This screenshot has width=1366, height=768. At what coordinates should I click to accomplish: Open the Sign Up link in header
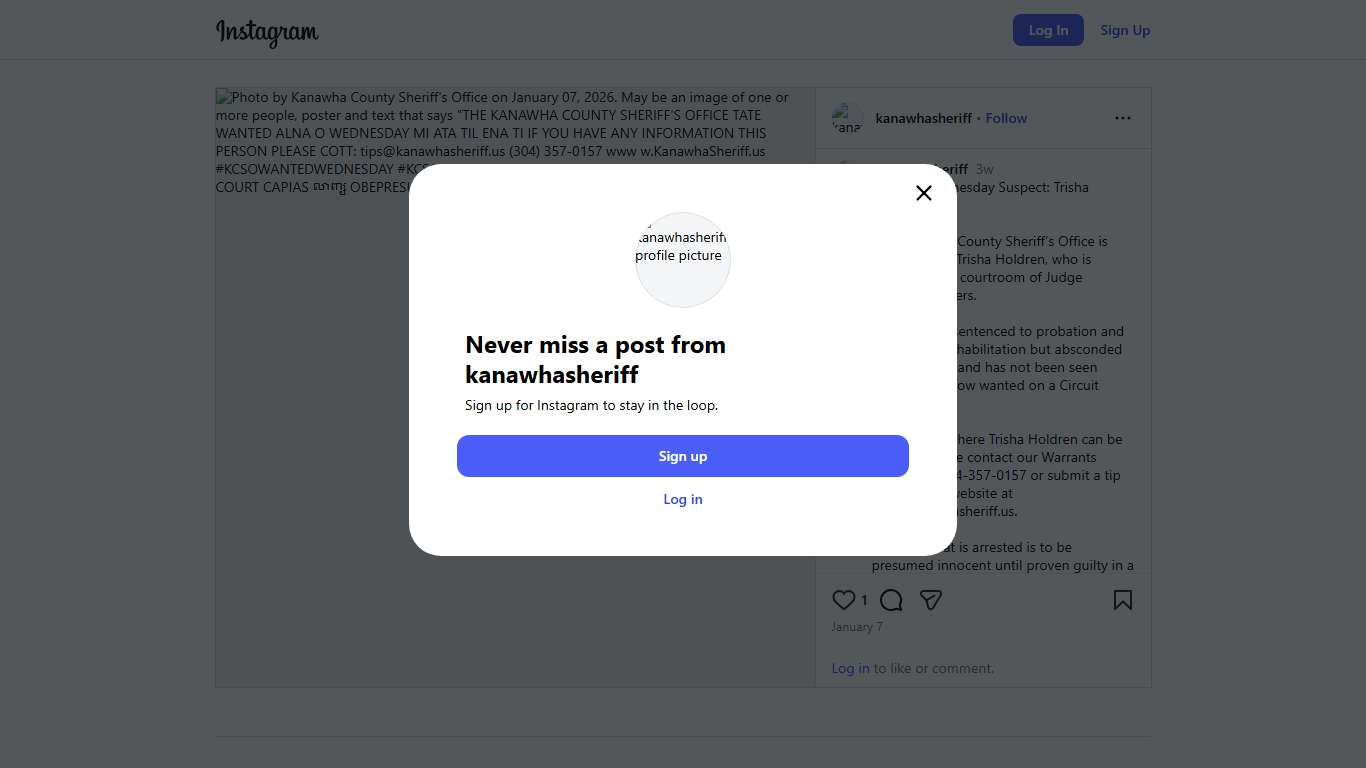pos(1125,30)
